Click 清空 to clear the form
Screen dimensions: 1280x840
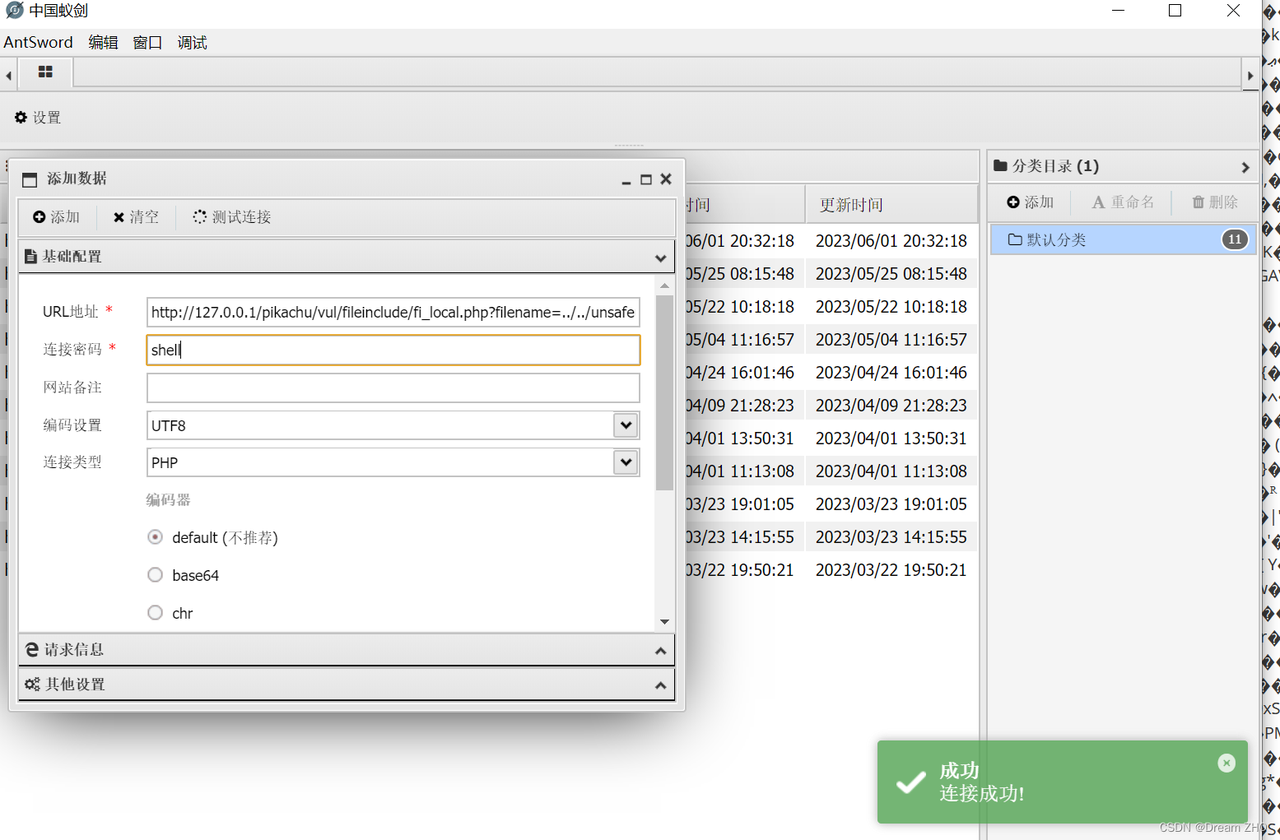(136, 217)
